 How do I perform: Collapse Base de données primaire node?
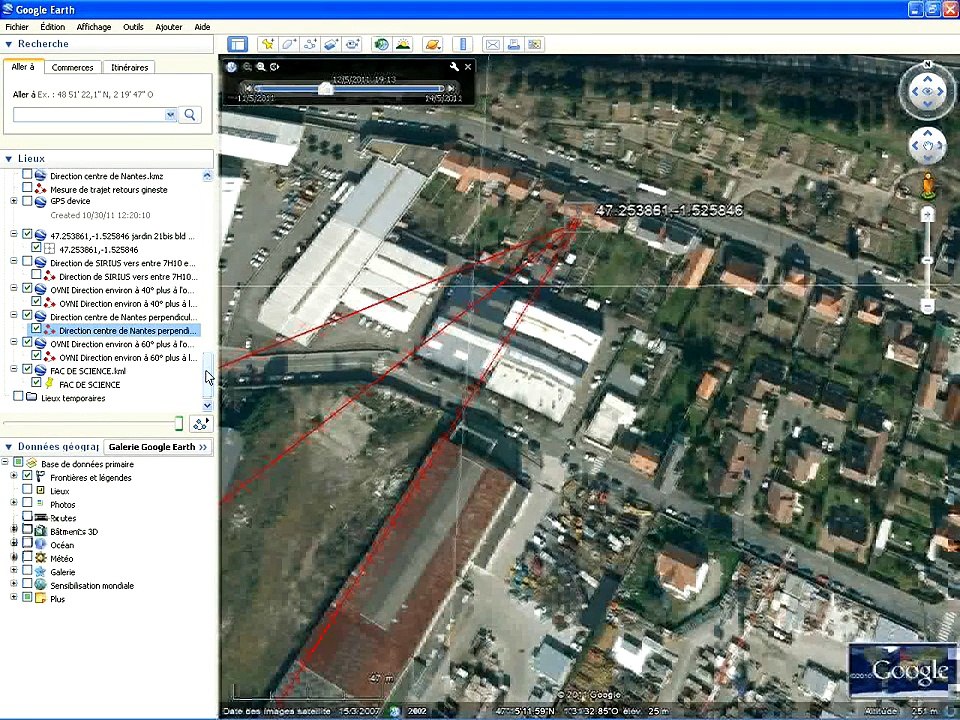click(x=5, y=462)
